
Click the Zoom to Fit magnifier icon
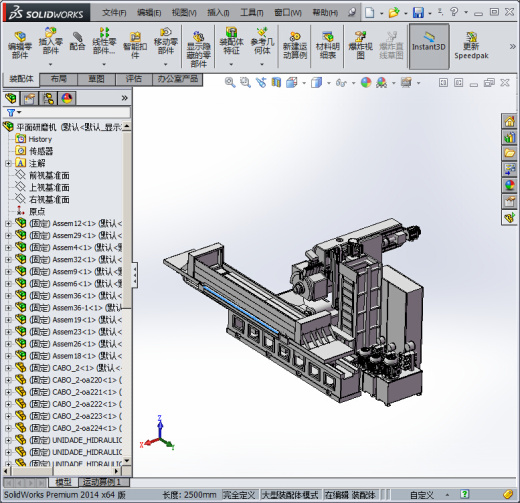click(x=230, y=82)
